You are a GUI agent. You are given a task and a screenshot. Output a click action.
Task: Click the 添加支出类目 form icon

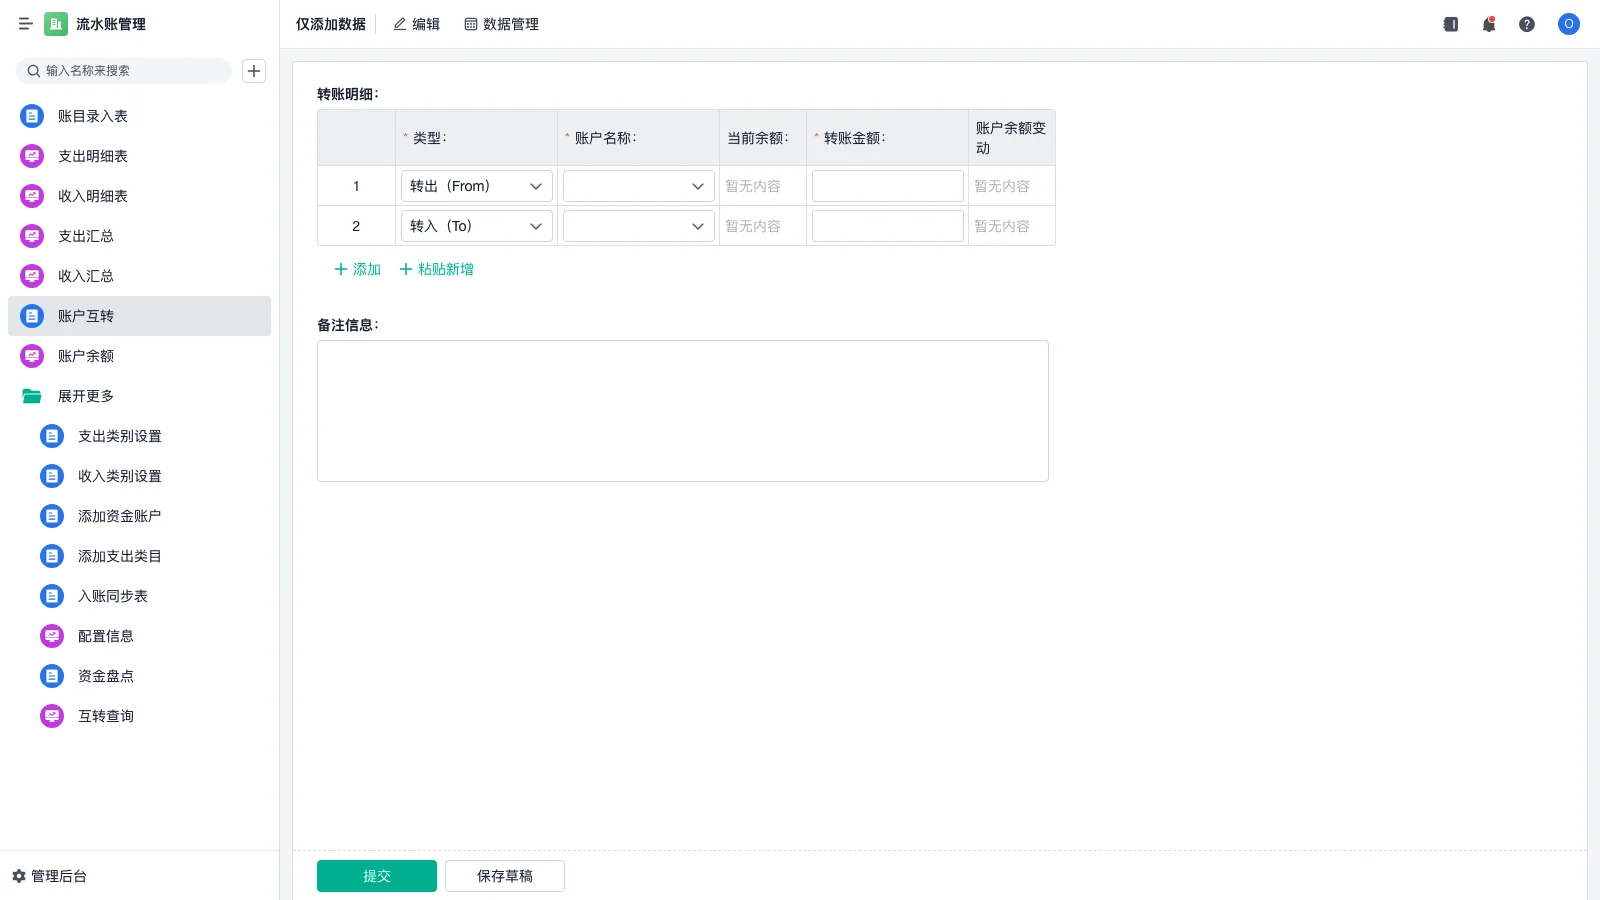[52, 556]
